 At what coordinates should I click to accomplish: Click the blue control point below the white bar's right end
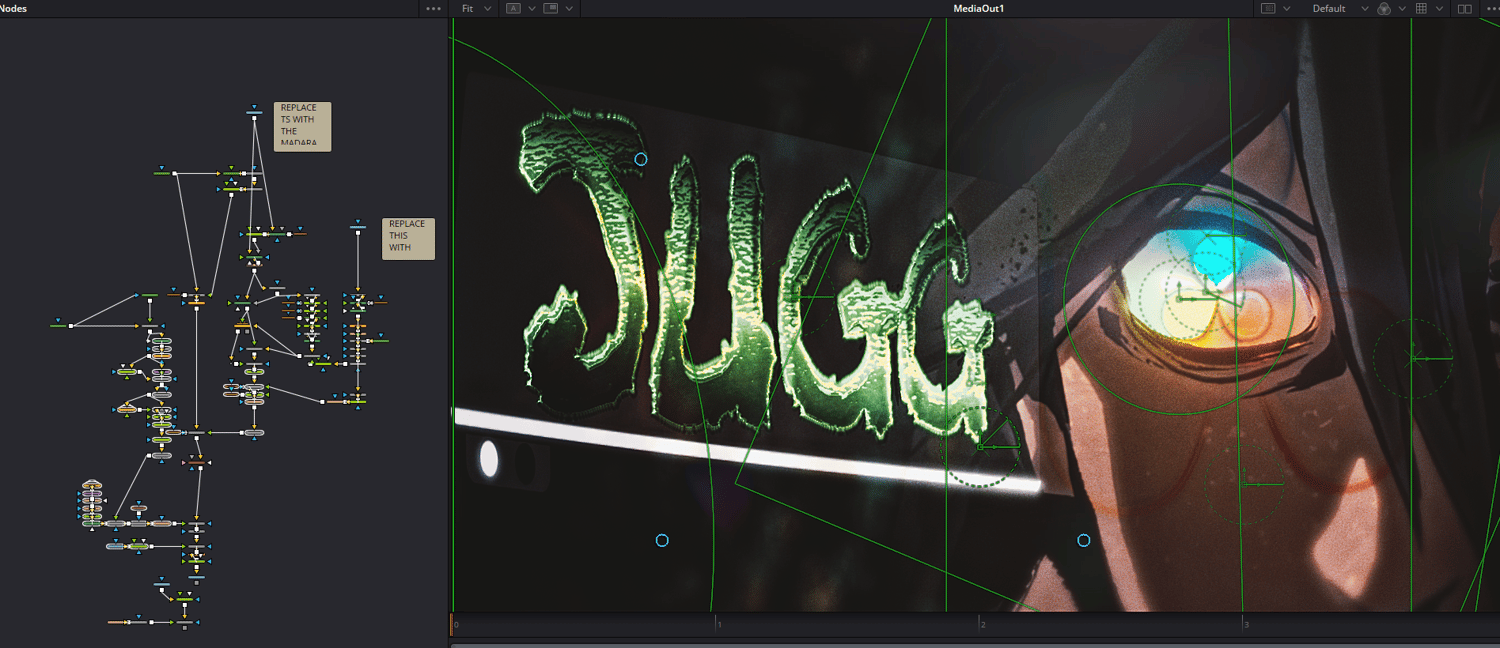coord(1083,540)
